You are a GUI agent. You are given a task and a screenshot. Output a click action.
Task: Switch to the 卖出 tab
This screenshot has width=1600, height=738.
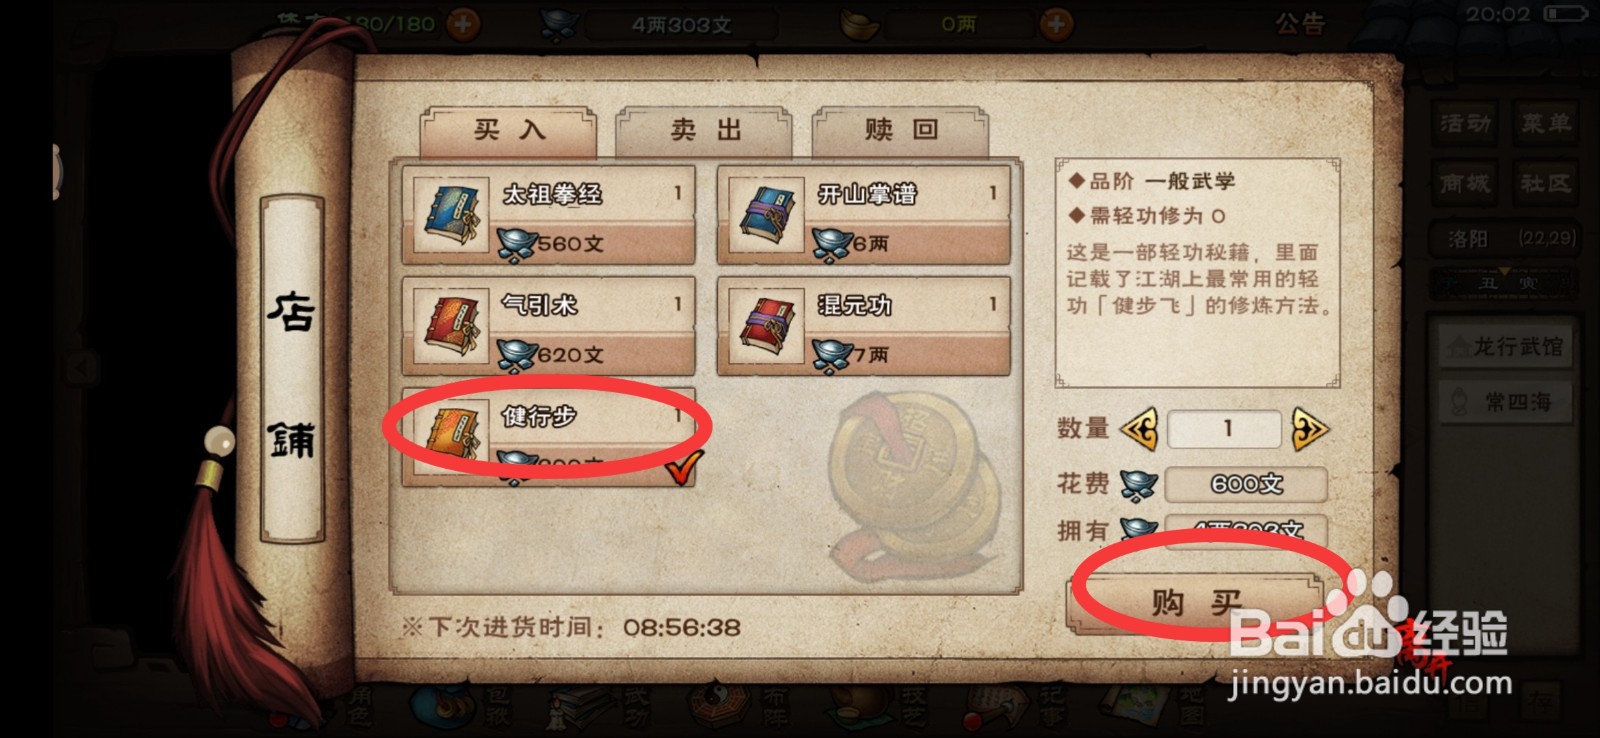[x=704, y=131]
